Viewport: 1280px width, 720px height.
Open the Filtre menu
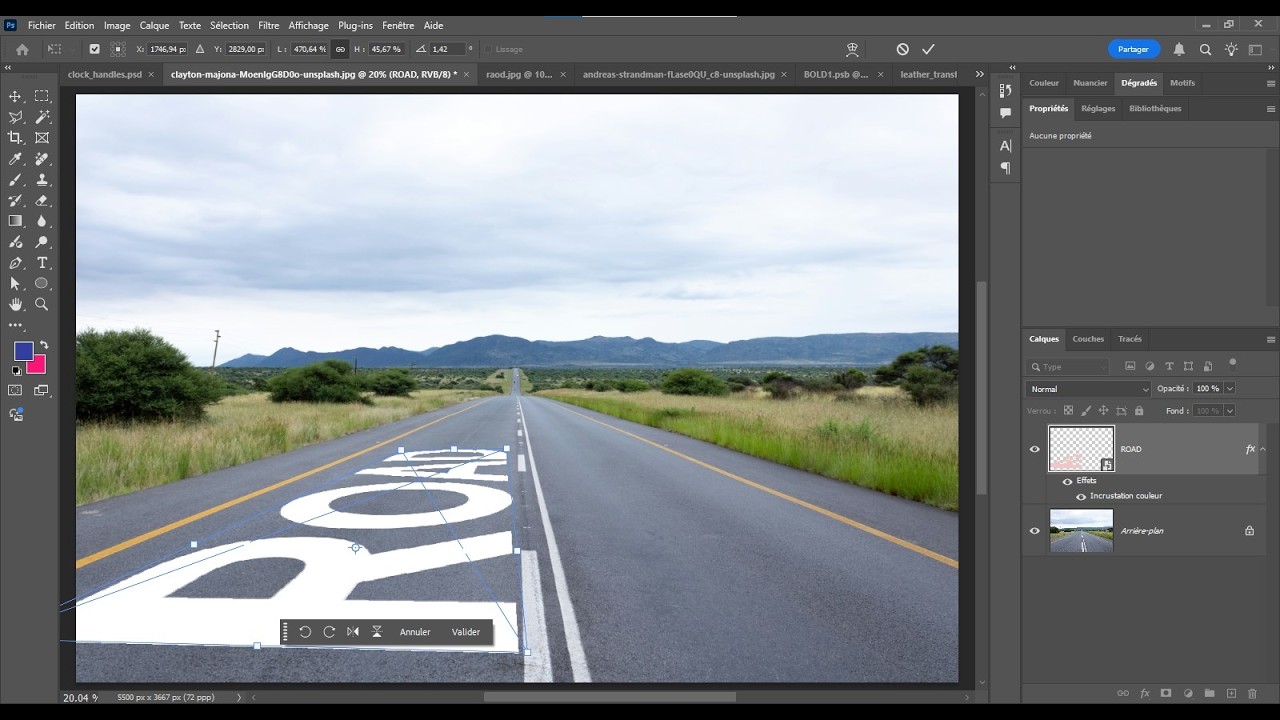click(x=269, y=25)
